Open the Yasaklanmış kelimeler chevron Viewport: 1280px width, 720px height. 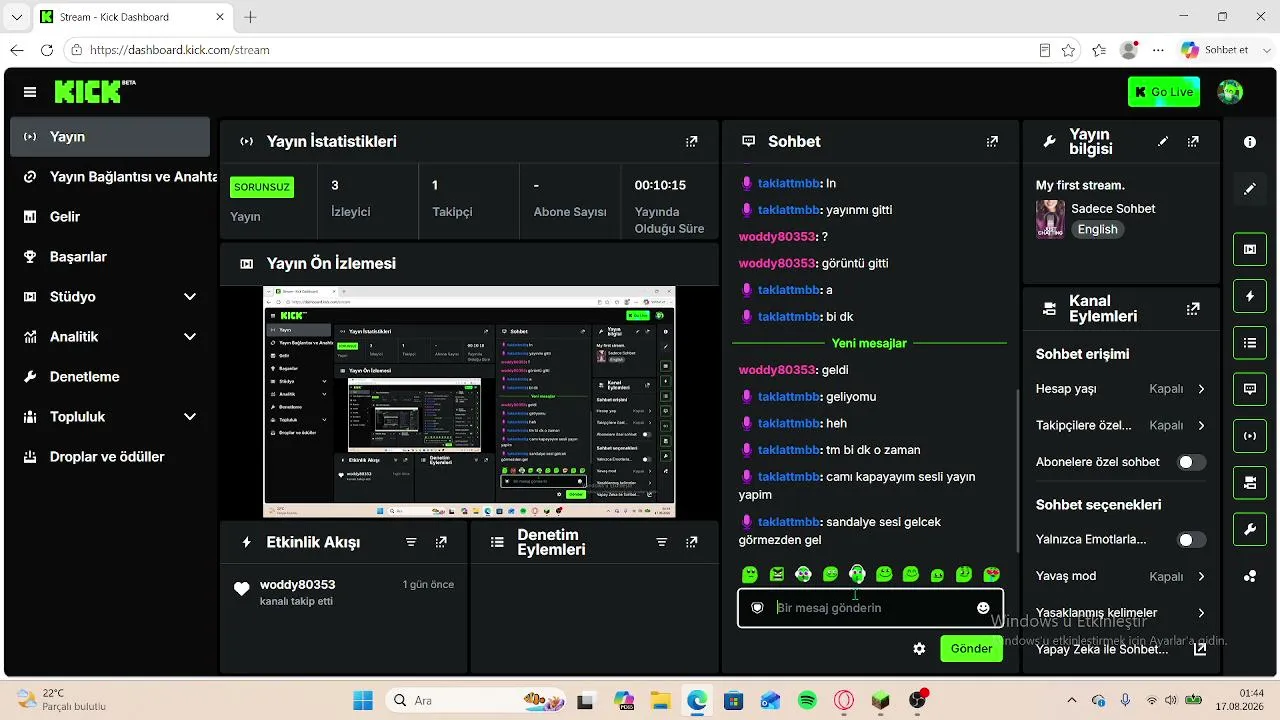[x=1201, y=613]
